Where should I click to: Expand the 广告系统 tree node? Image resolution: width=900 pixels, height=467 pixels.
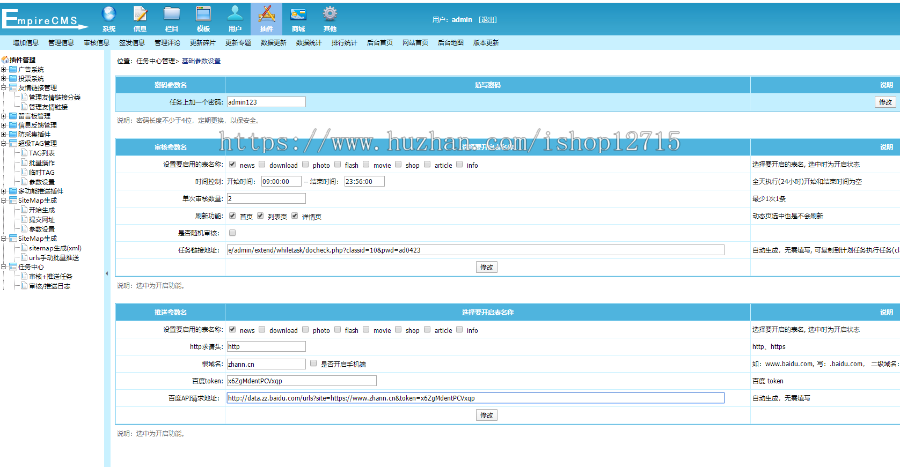3,69
